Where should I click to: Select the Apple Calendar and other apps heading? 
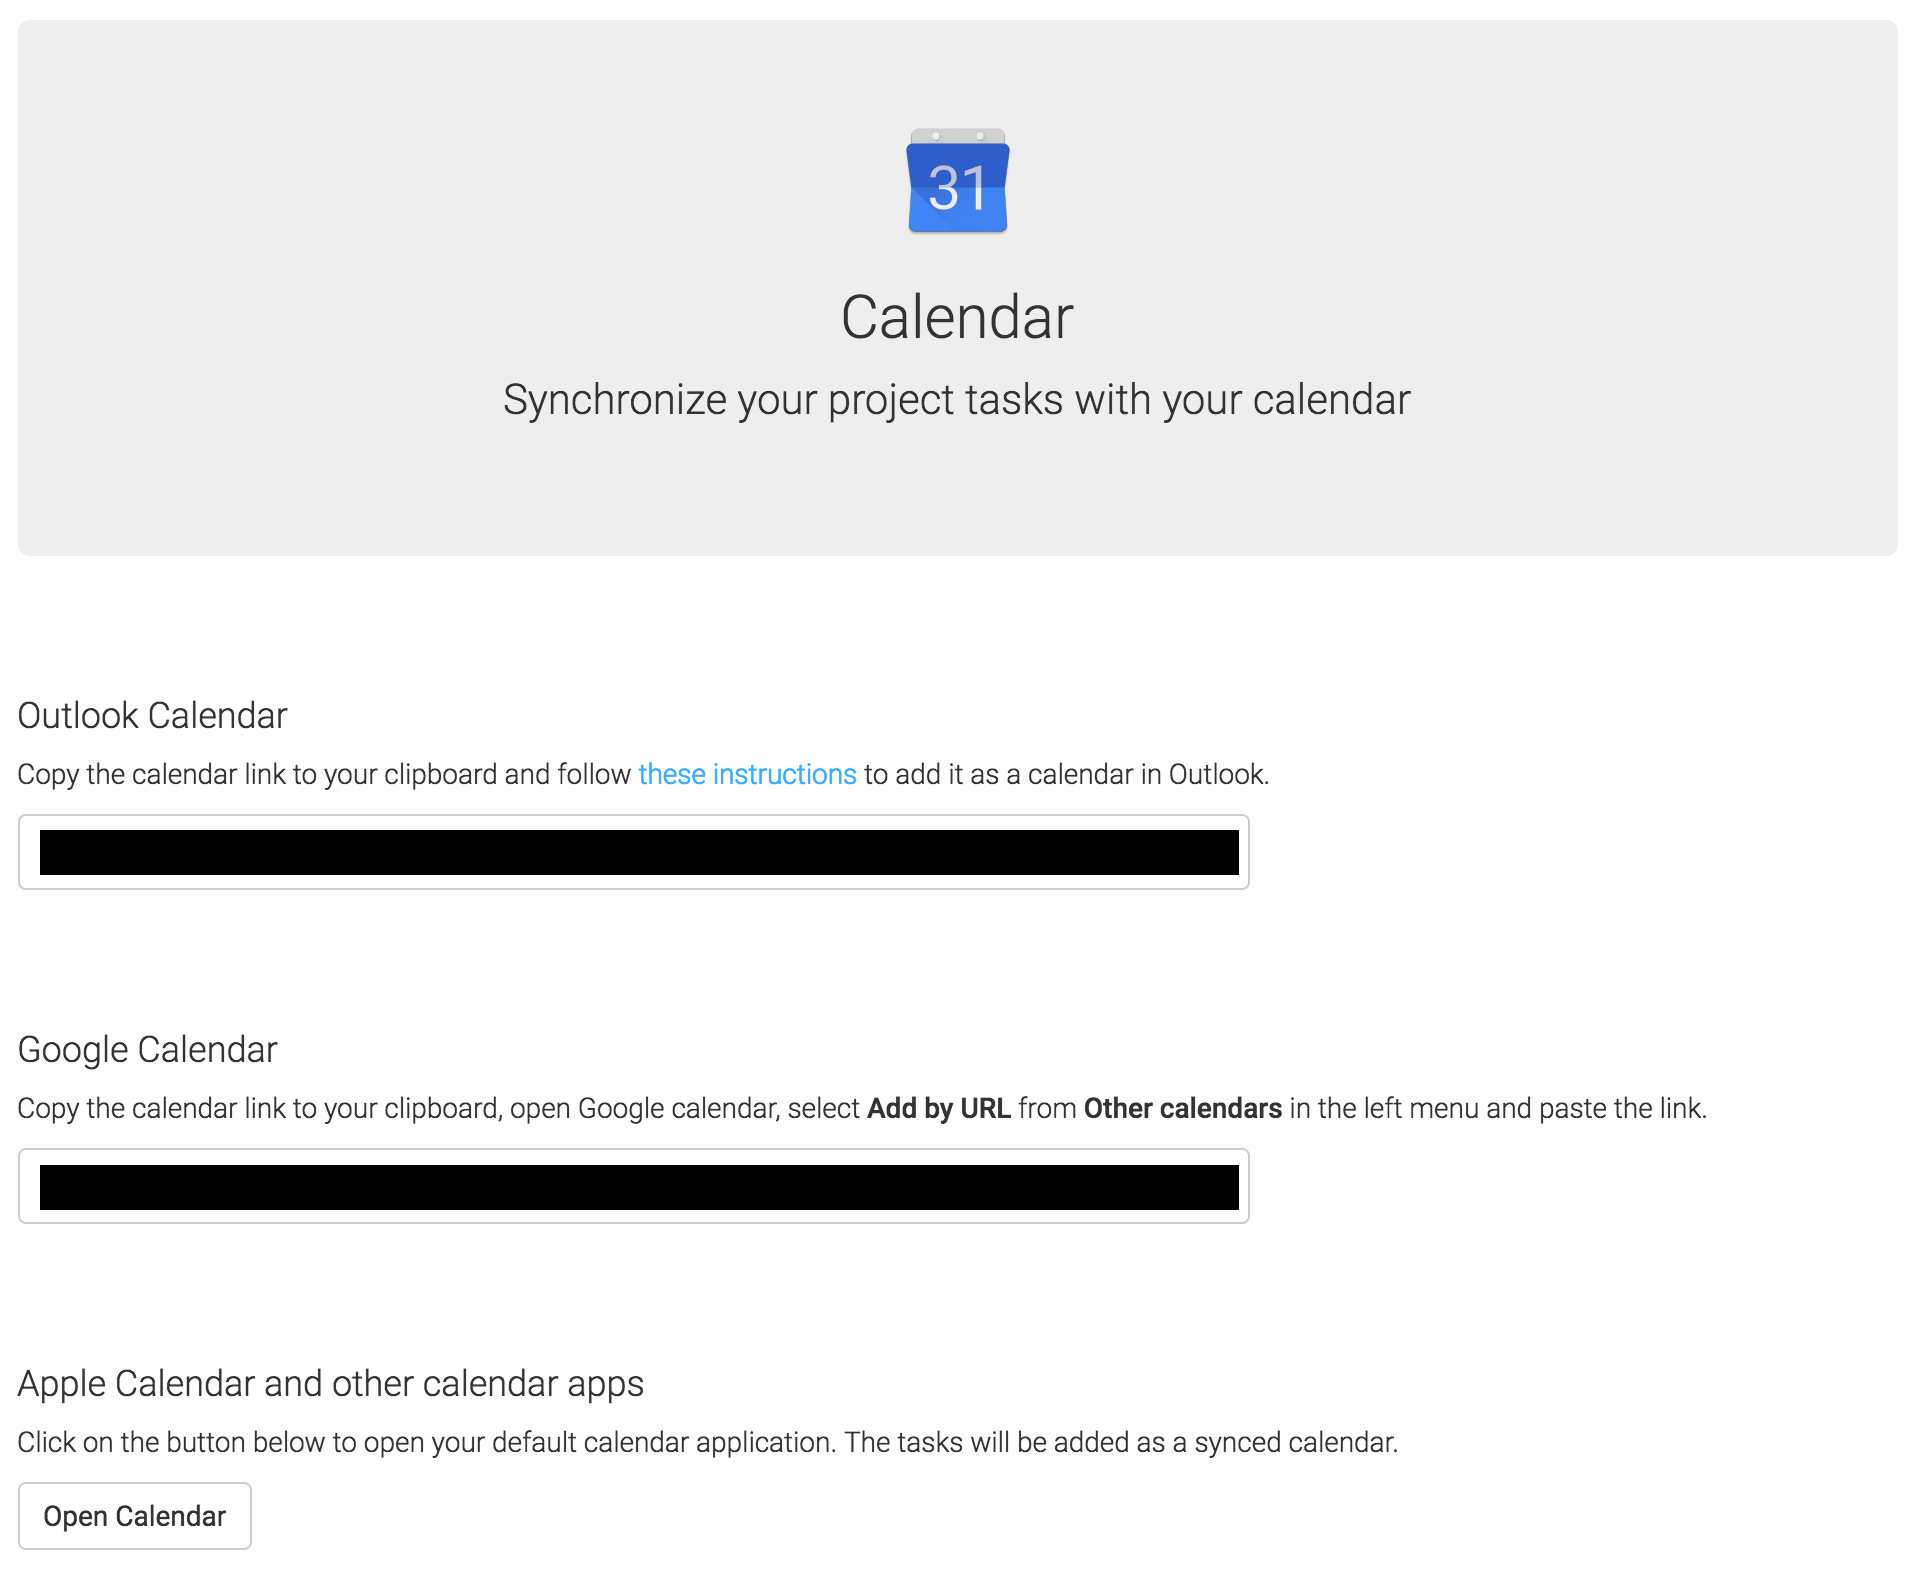click(331, 1384)
